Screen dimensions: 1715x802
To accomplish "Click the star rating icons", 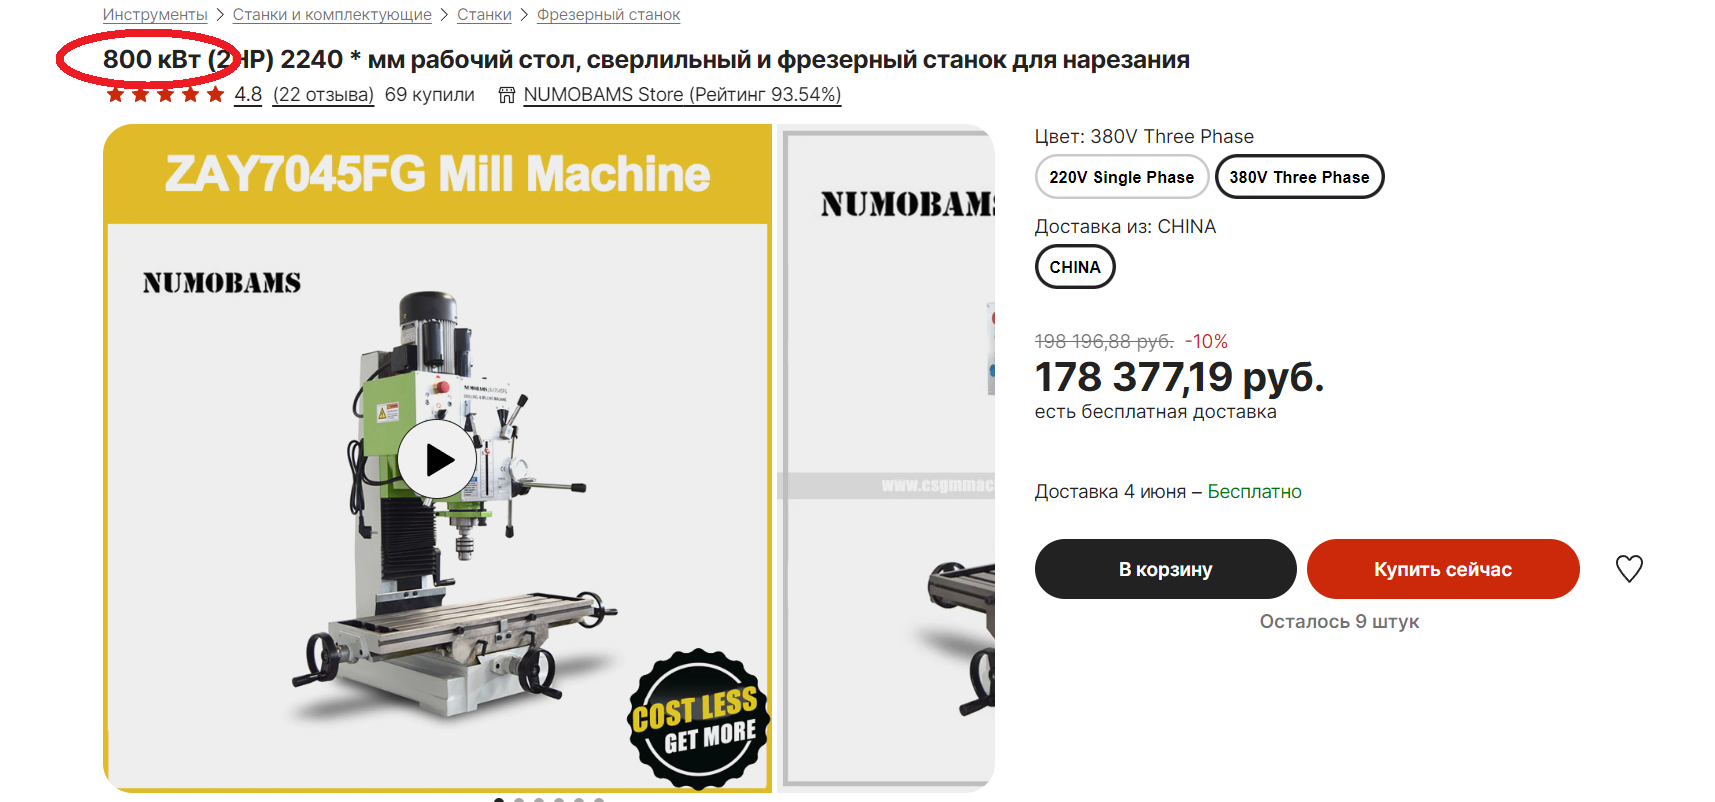I will pyautogui.click(x=165, y=95).
